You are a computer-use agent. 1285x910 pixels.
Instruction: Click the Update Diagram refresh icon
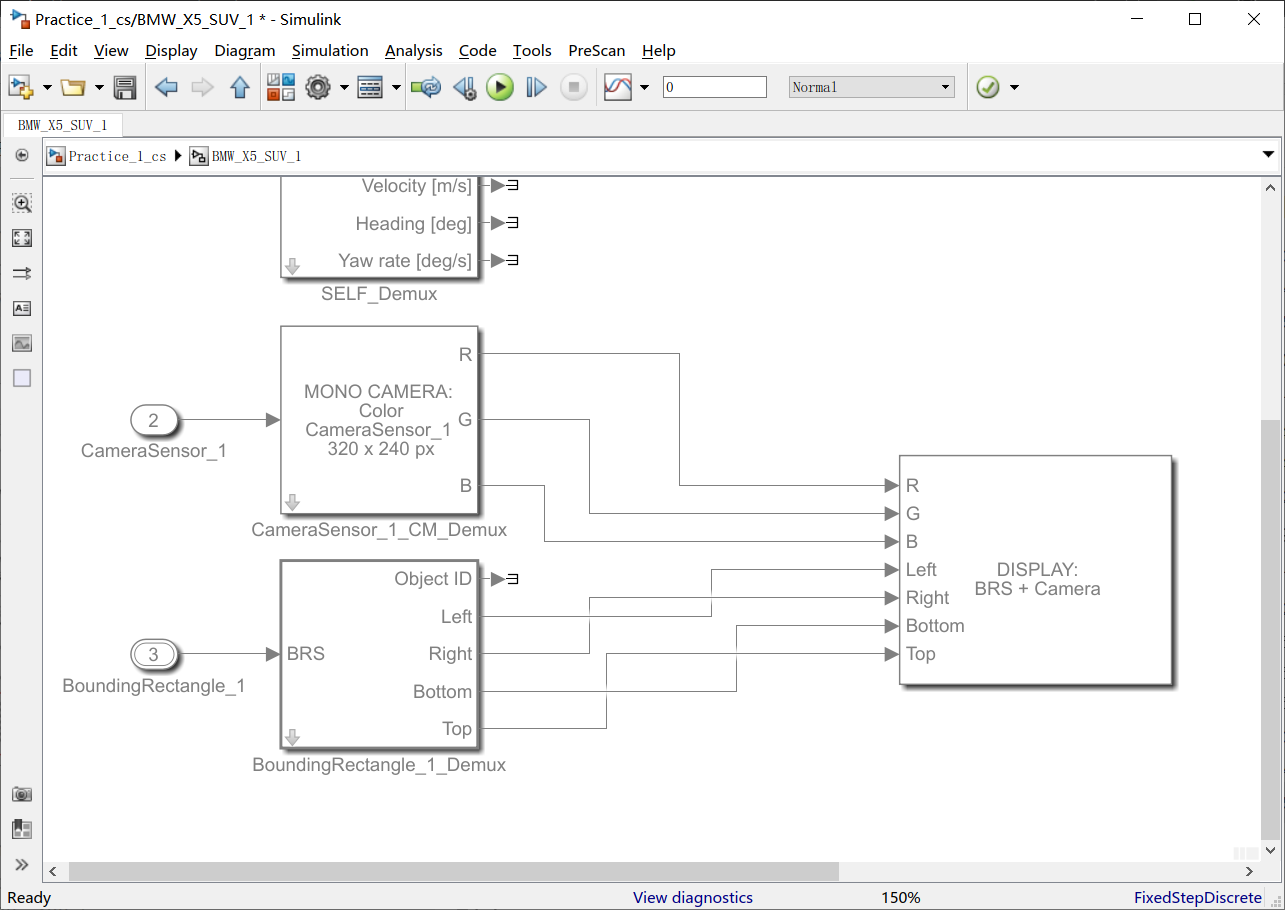(x=426, y=88)
